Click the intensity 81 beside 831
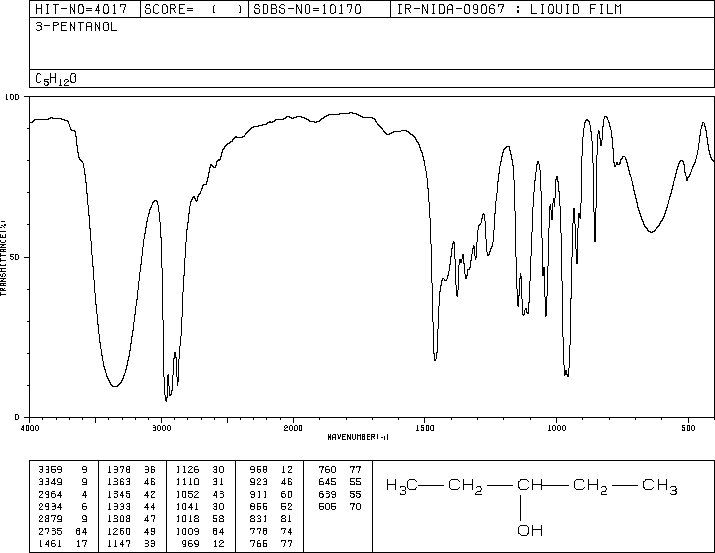 click(x=287, y=519)
